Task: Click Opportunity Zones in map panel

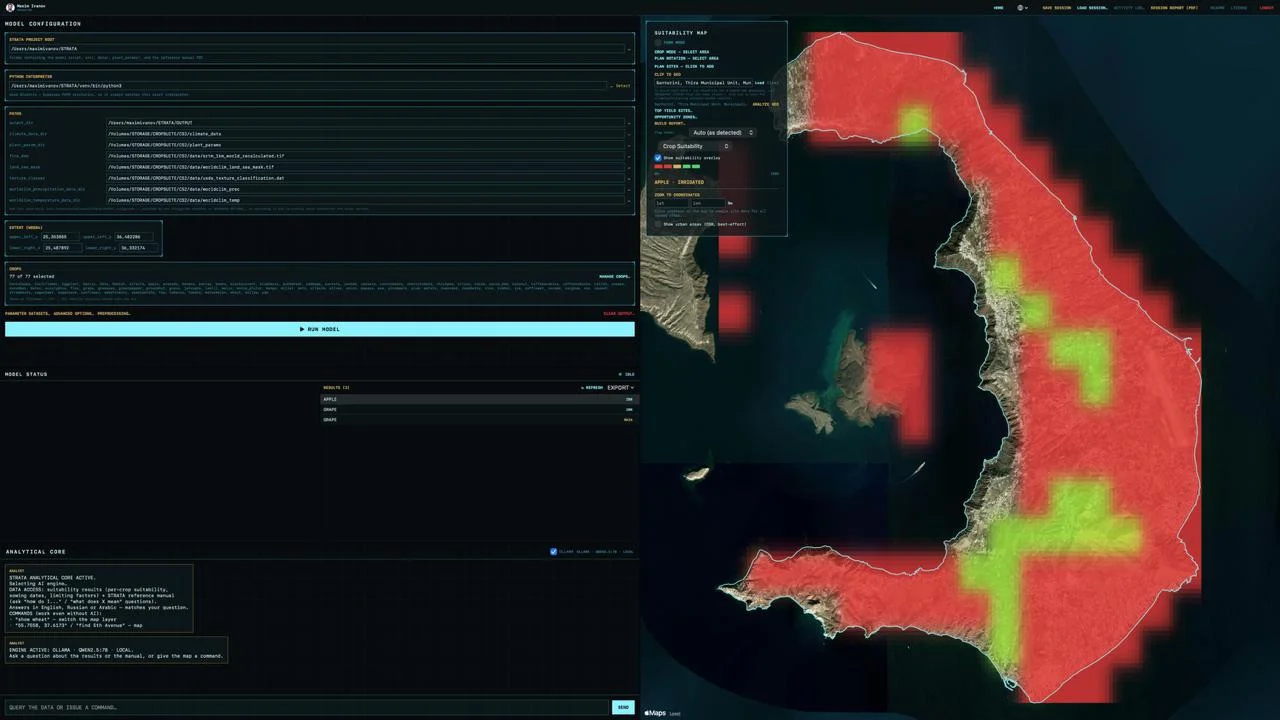Action: (x=675, y=117)
